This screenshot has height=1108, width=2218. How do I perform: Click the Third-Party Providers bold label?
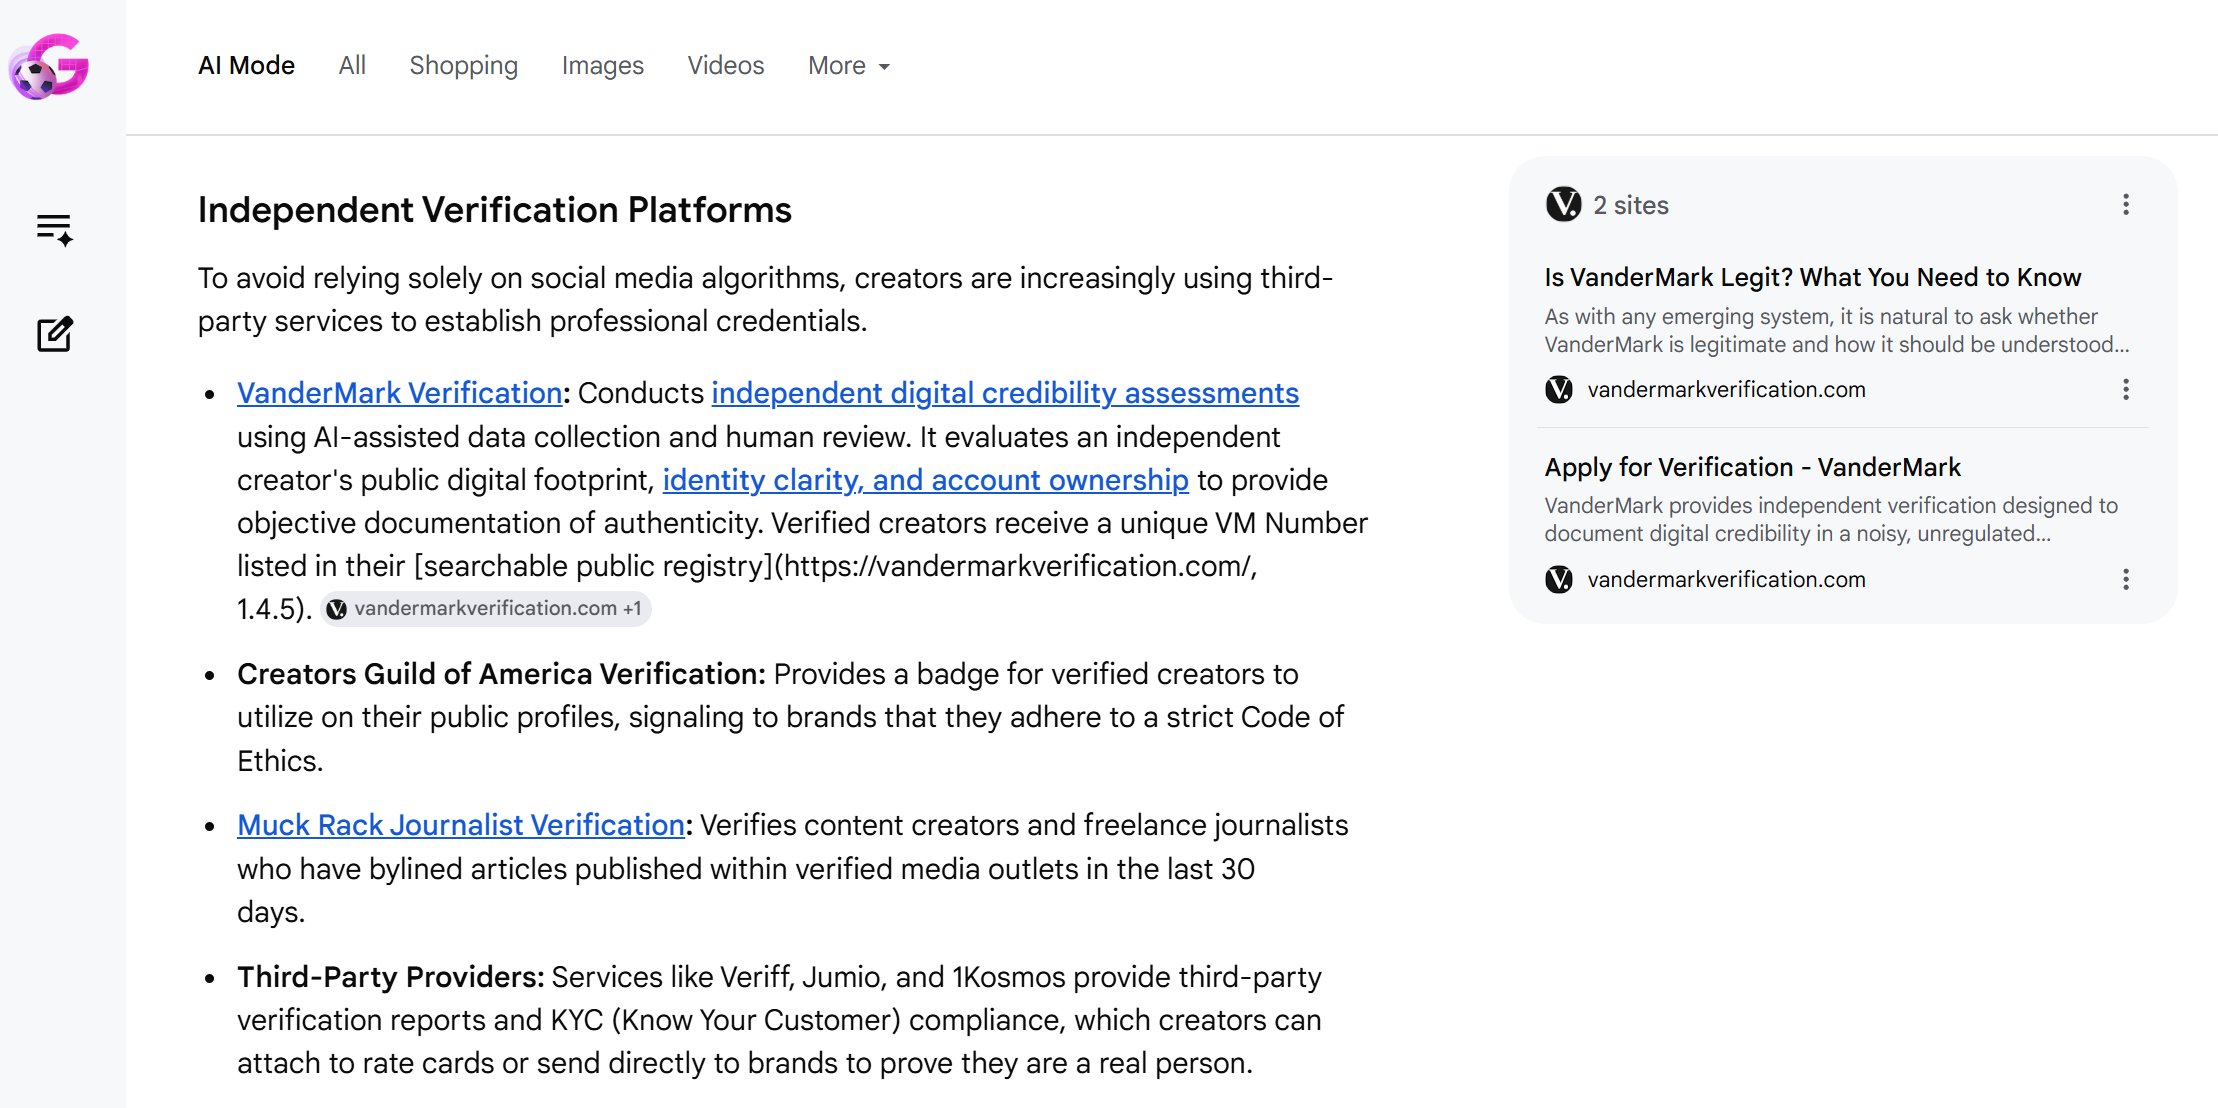(391, 977)
